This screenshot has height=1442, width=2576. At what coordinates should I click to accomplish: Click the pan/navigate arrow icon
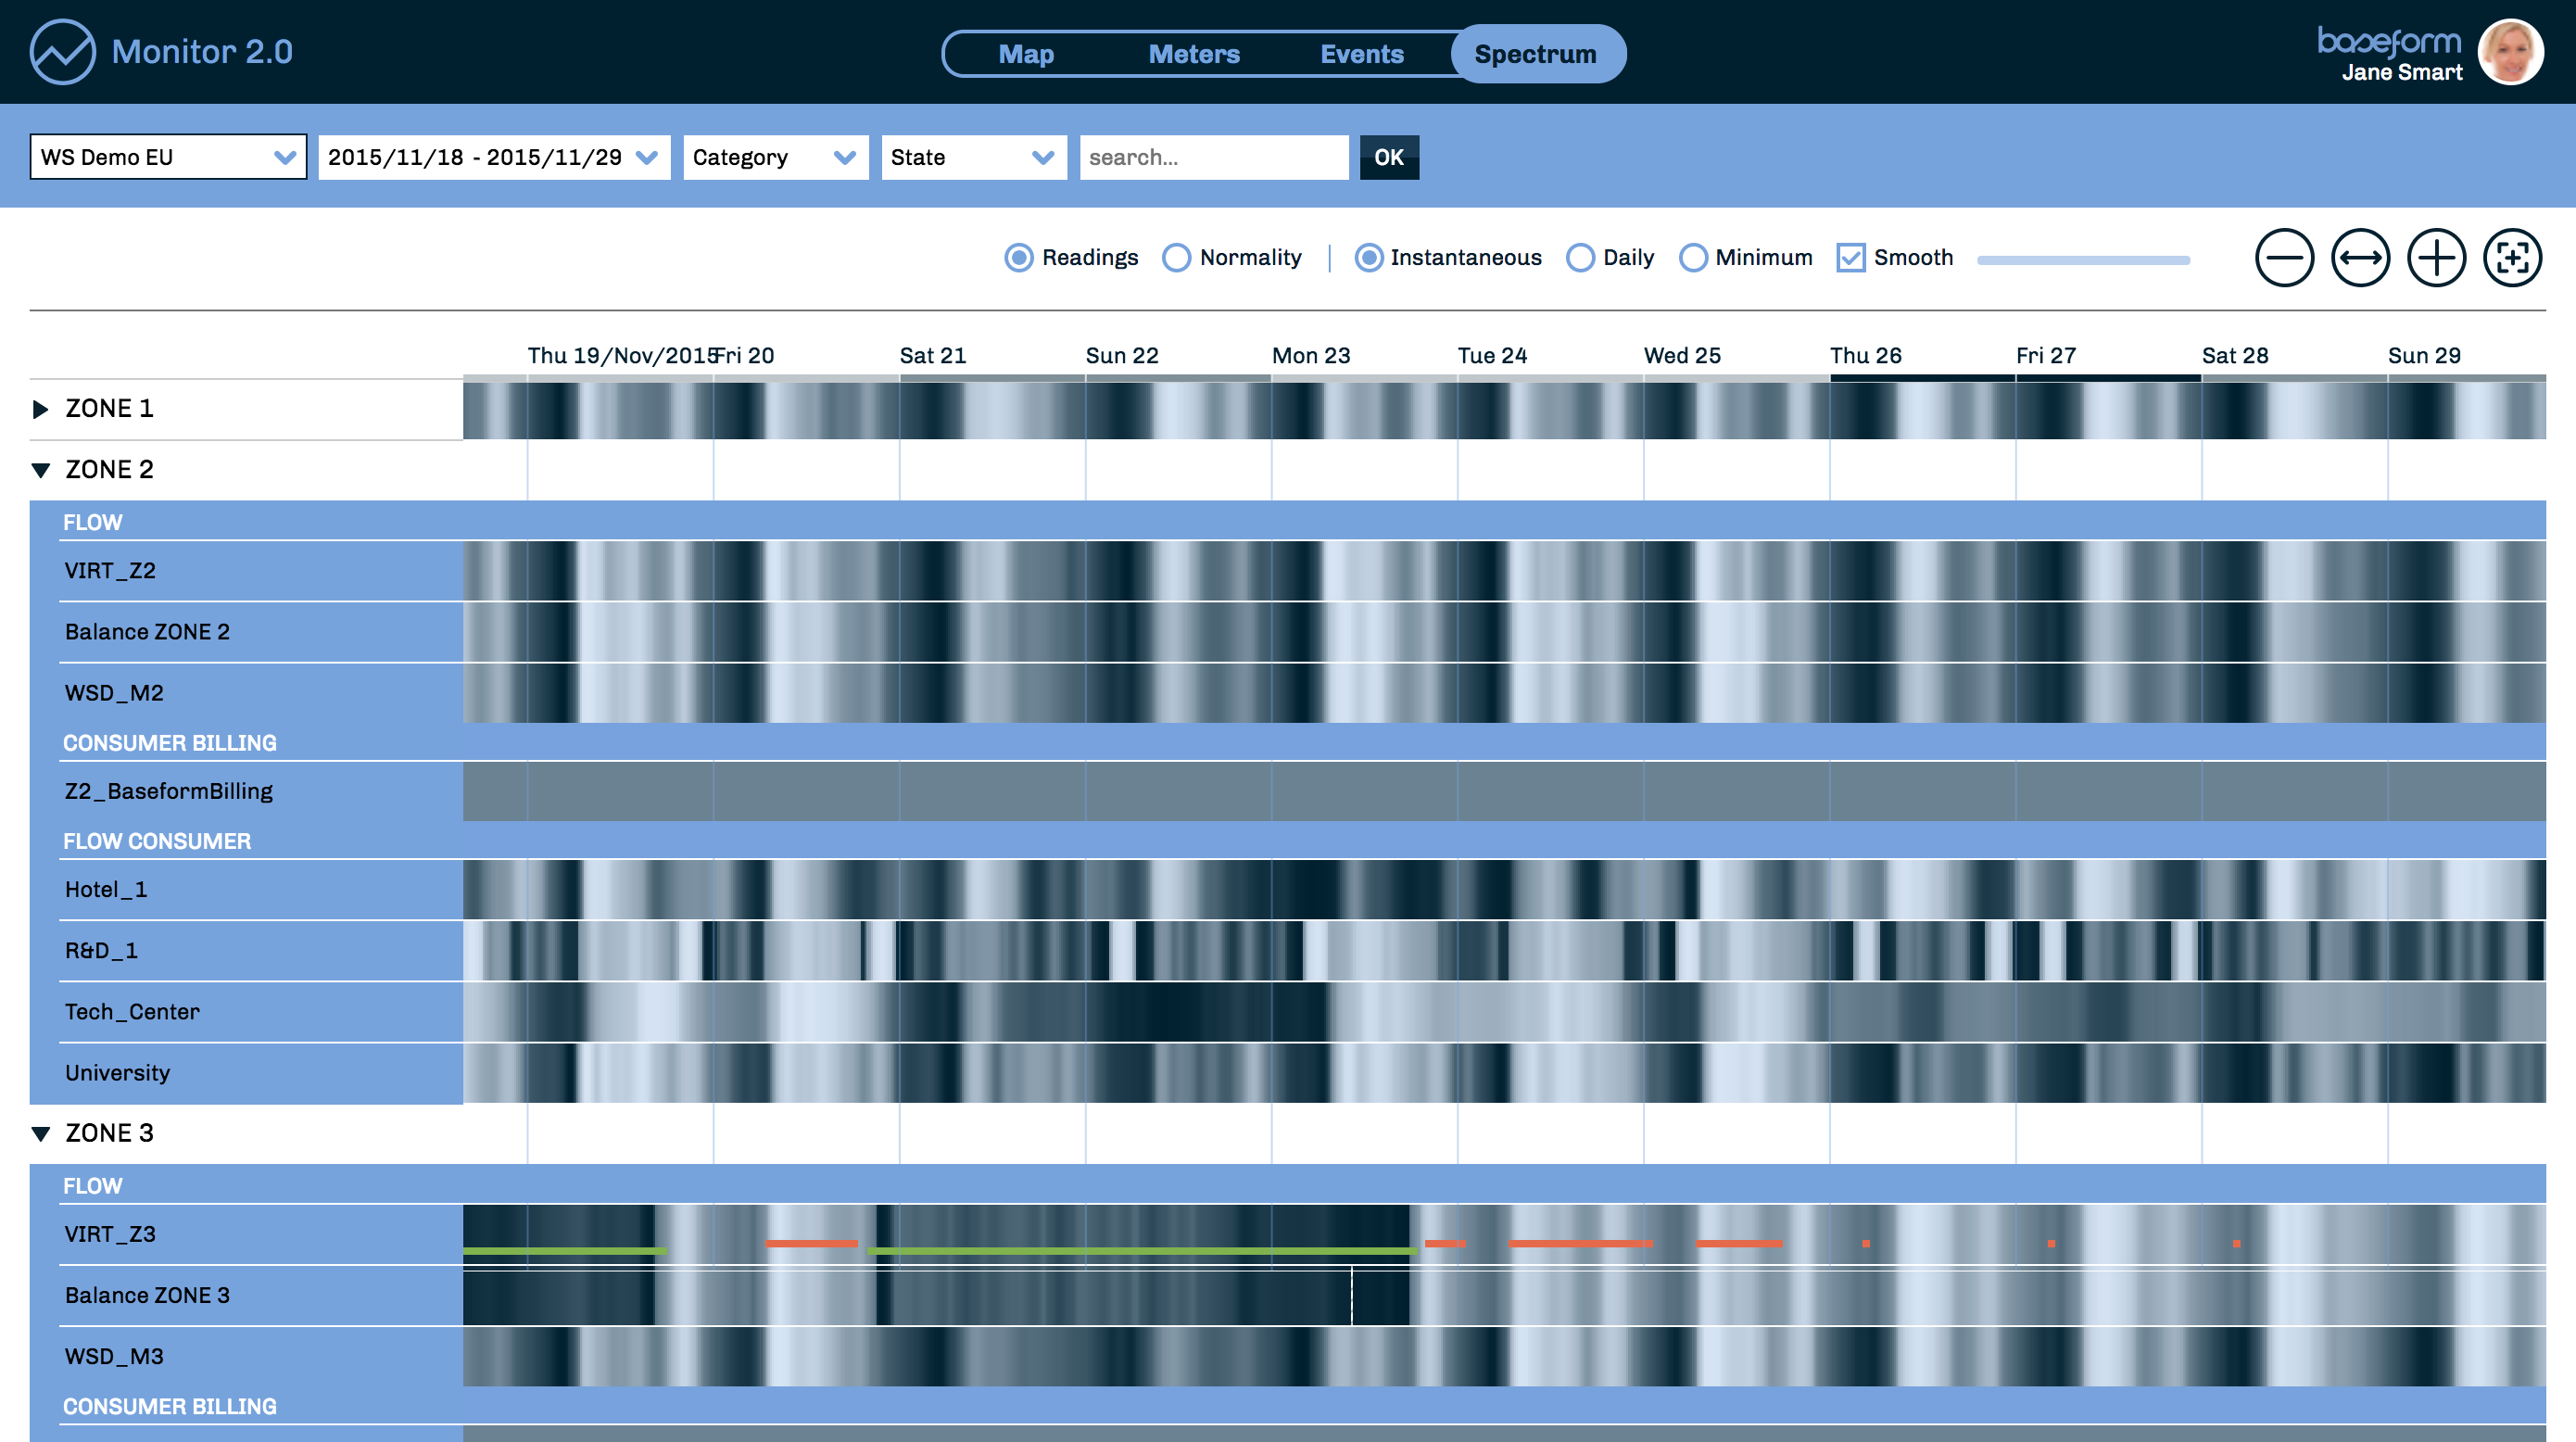point(2358,257)
